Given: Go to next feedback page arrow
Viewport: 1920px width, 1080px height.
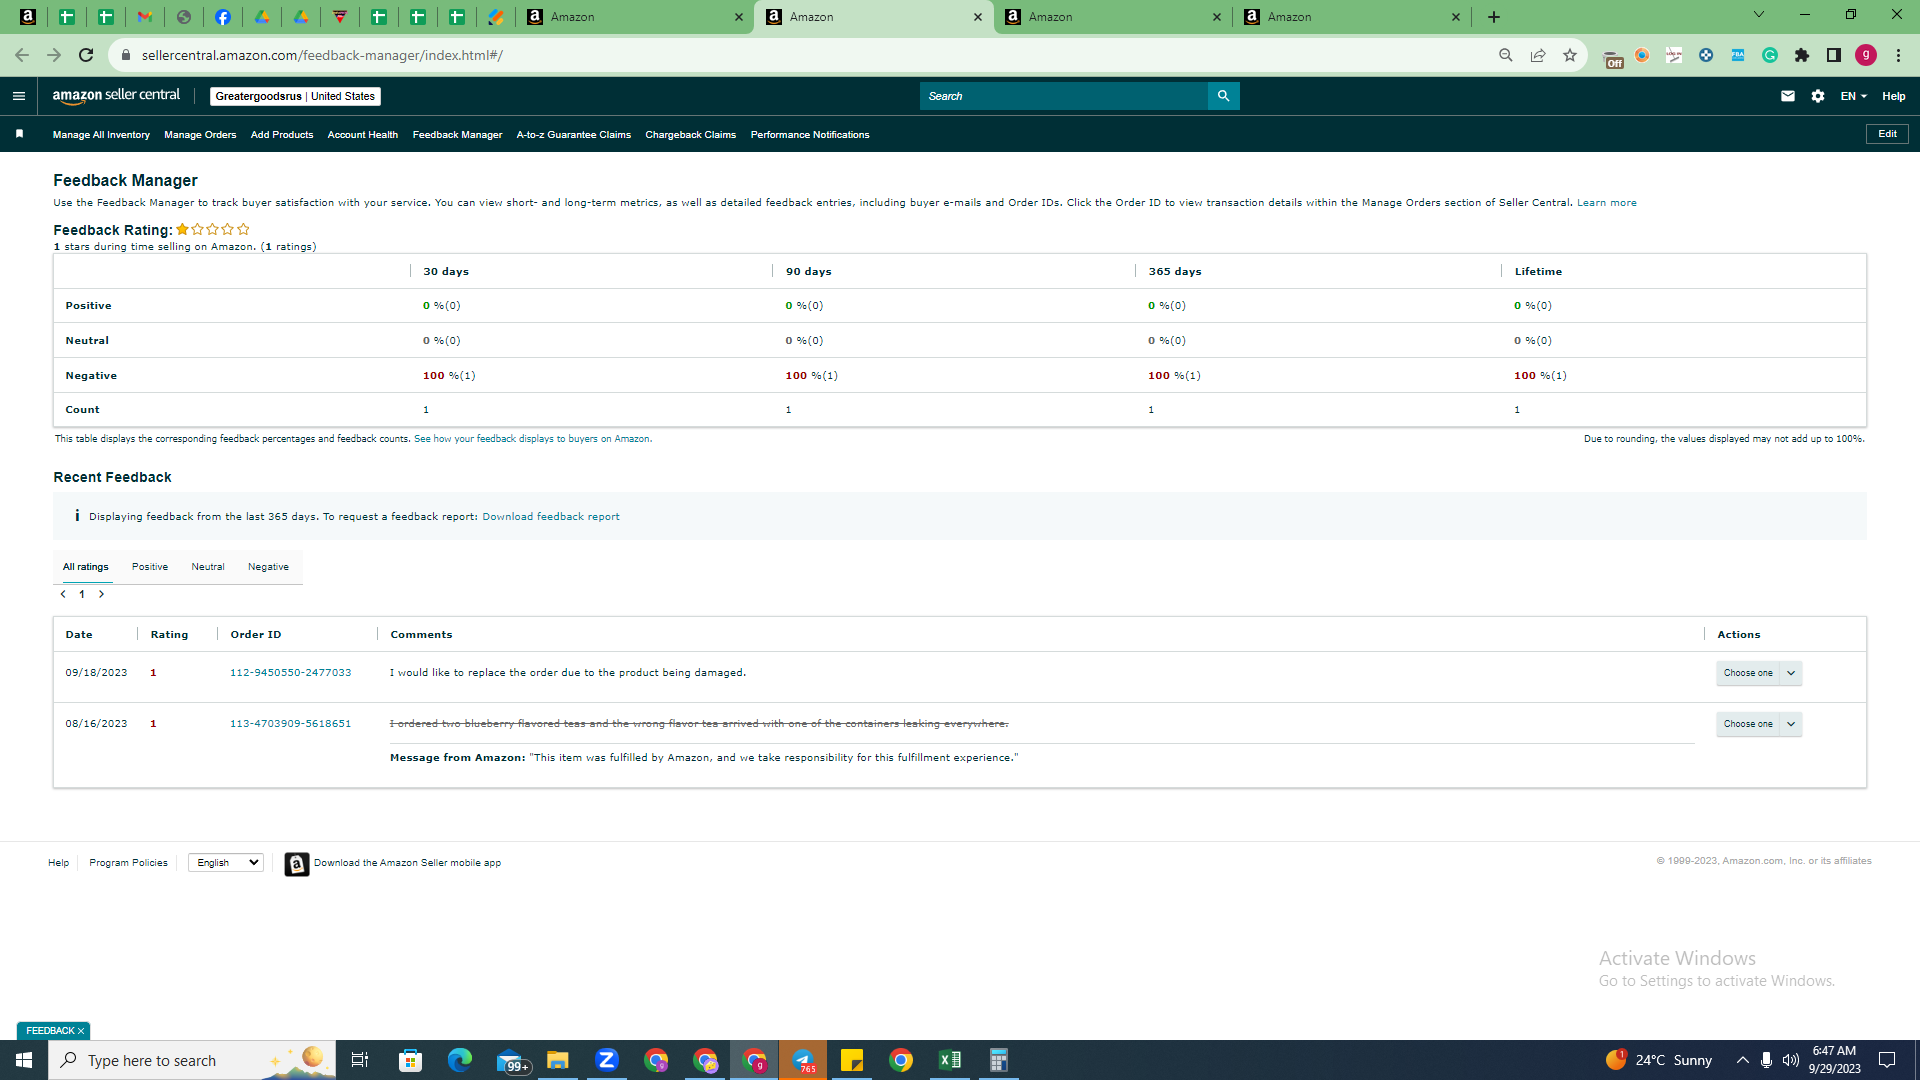Looking at the screenshot, I should (101, 594).
